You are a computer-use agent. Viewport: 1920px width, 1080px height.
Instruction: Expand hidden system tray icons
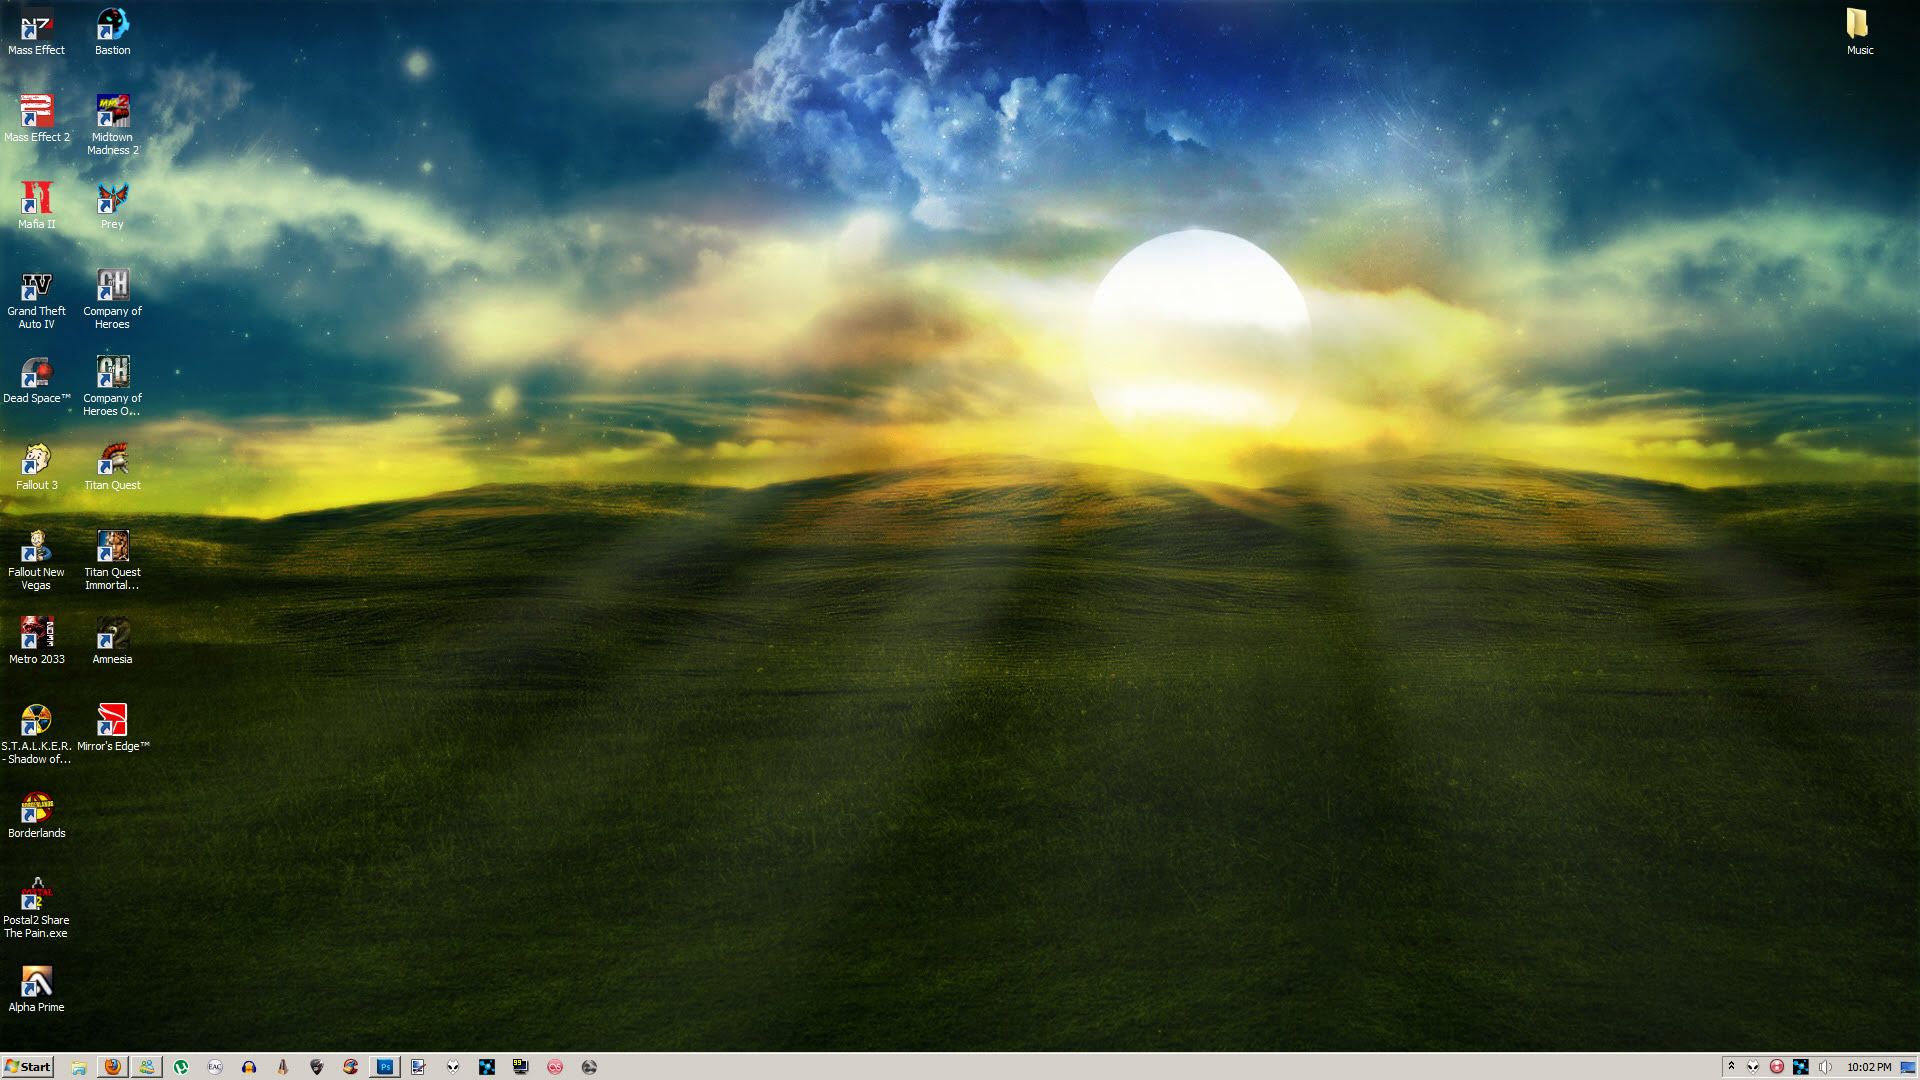point(1731,1067)
